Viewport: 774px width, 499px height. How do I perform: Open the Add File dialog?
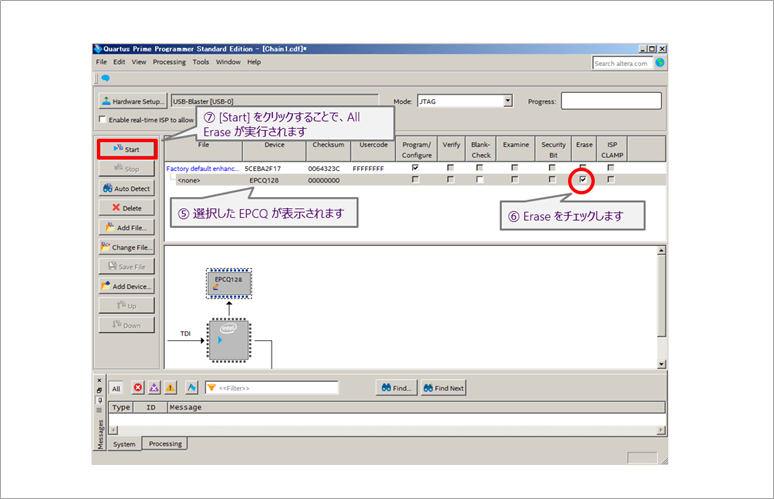pos(127,228)
